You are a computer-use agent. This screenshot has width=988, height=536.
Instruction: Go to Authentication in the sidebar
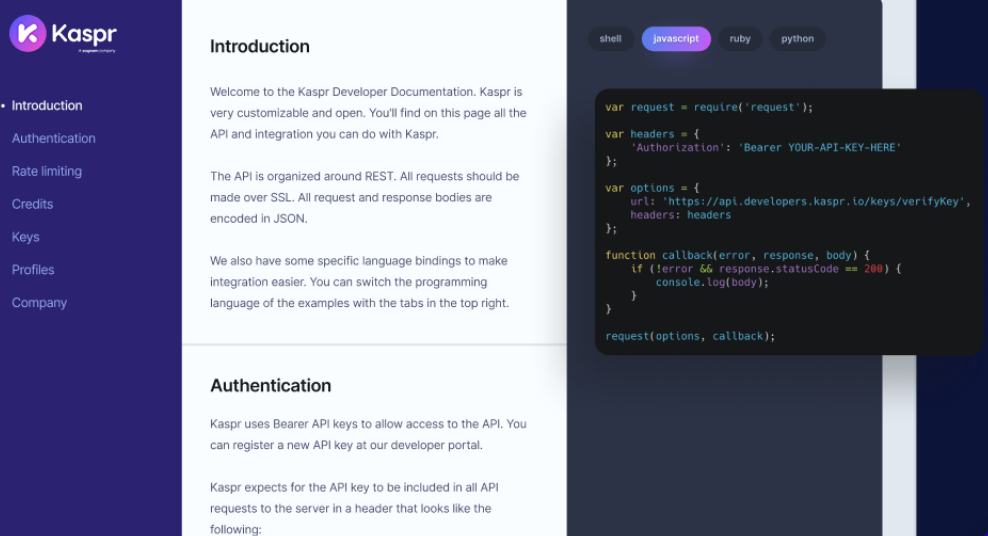pos(54,139)
